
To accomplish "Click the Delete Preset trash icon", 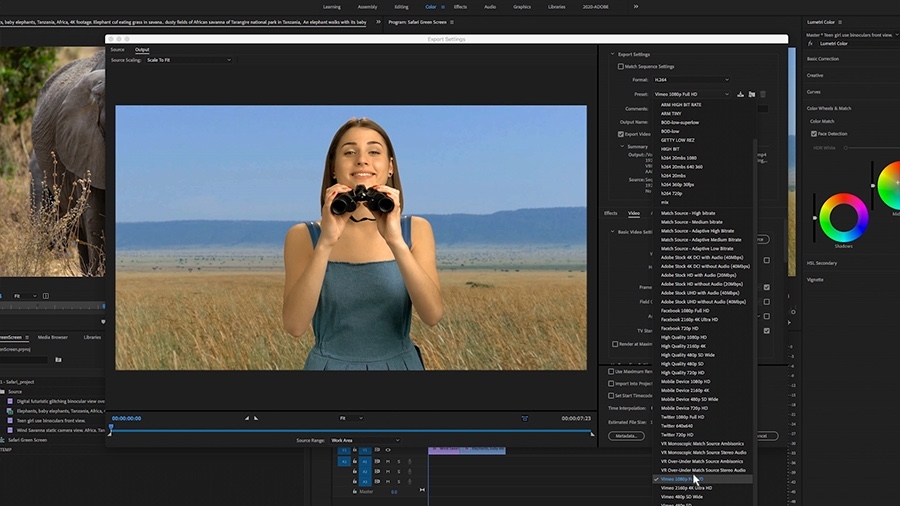I will (x=763, y=94).
